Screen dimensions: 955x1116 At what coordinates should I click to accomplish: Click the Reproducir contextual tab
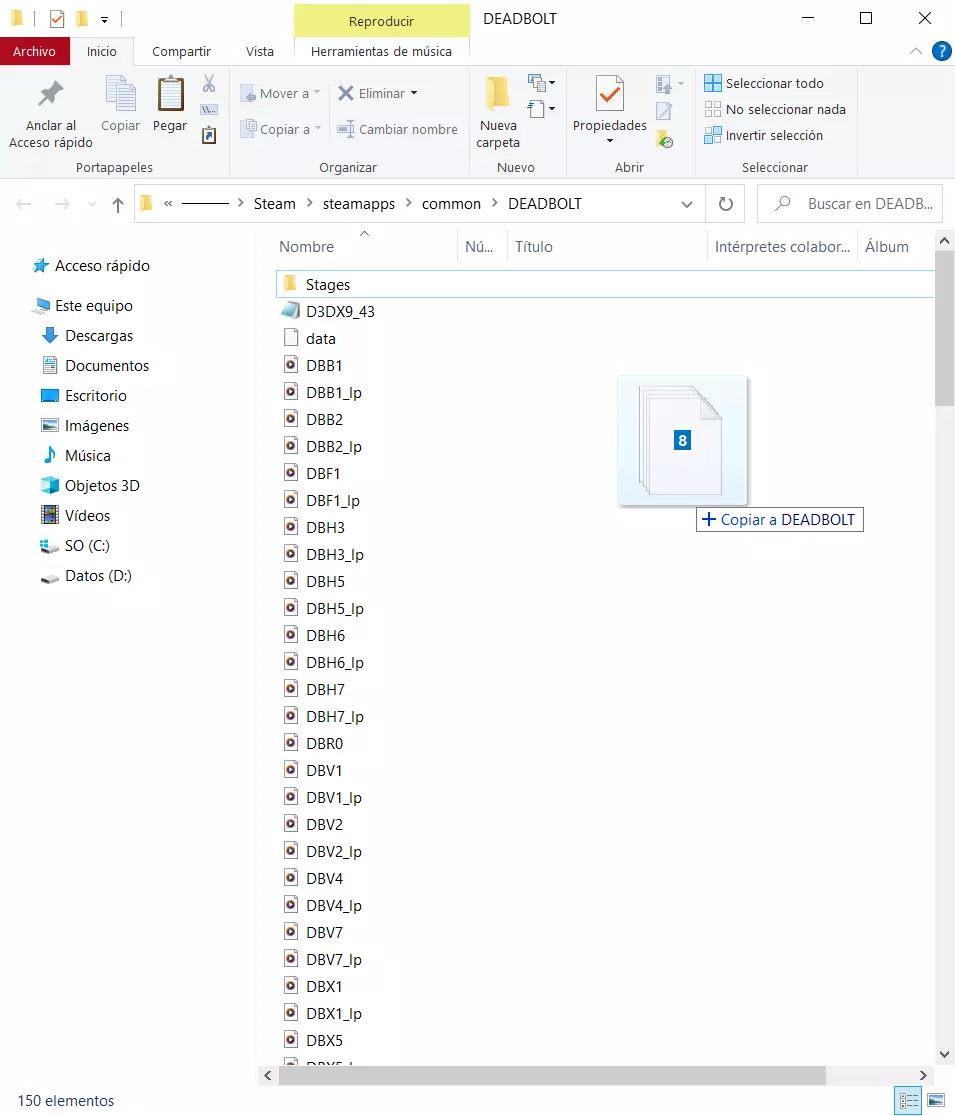pyautogui.click(x=381, y=21)
